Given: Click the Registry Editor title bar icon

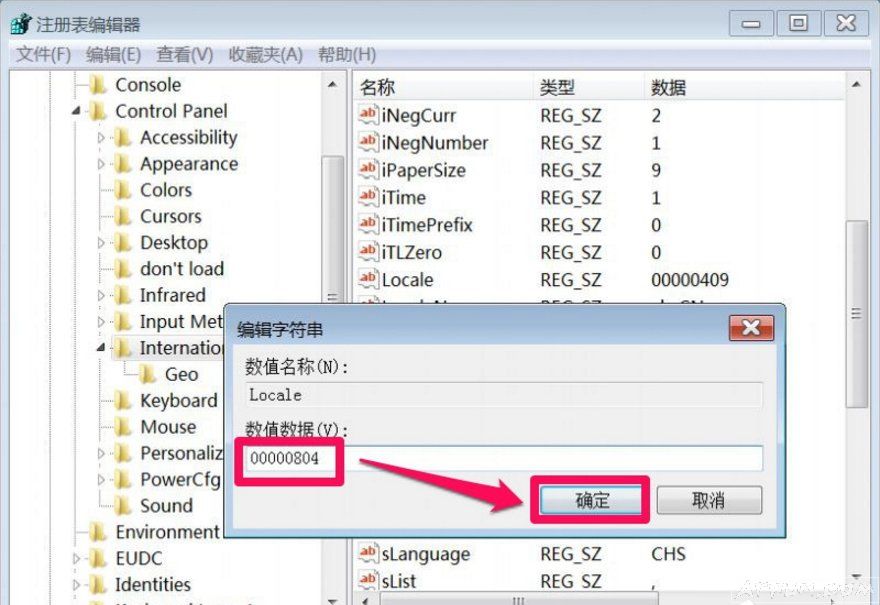Looking at the screenshot, I should pyautogui.click(x=18, y=23).
